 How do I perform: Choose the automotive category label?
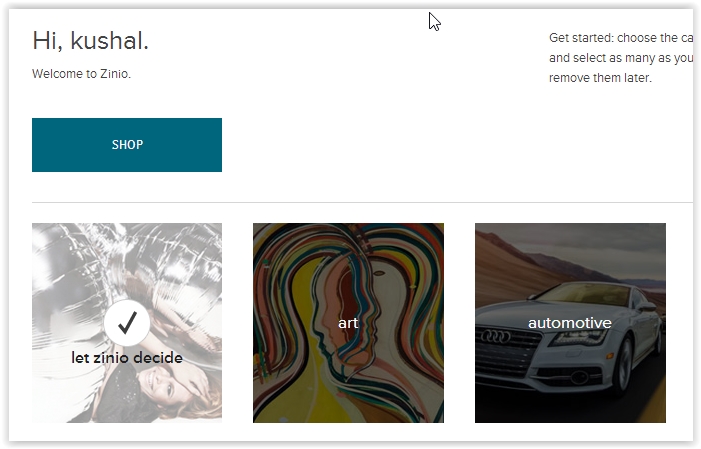[x=570, y=323]
